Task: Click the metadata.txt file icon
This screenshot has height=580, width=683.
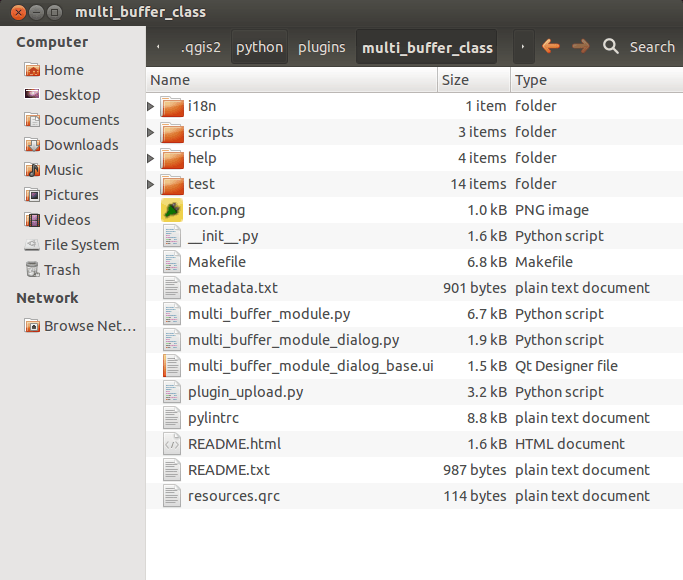Action: point(172,288)
